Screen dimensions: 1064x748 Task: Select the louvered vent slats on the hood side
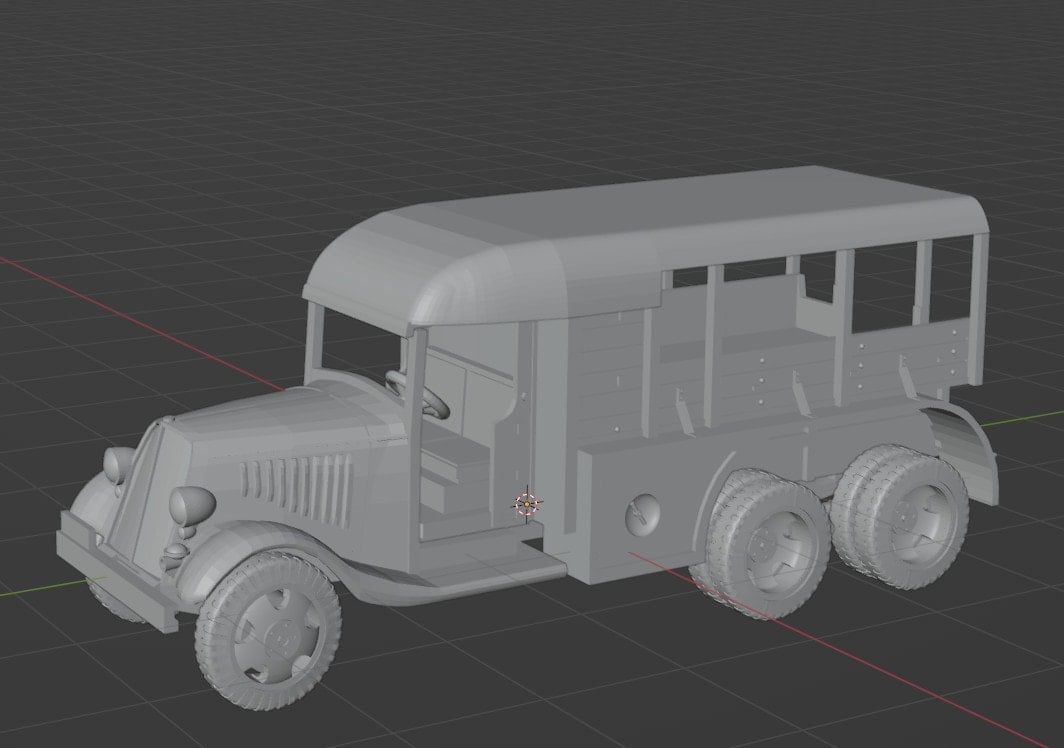297,490
